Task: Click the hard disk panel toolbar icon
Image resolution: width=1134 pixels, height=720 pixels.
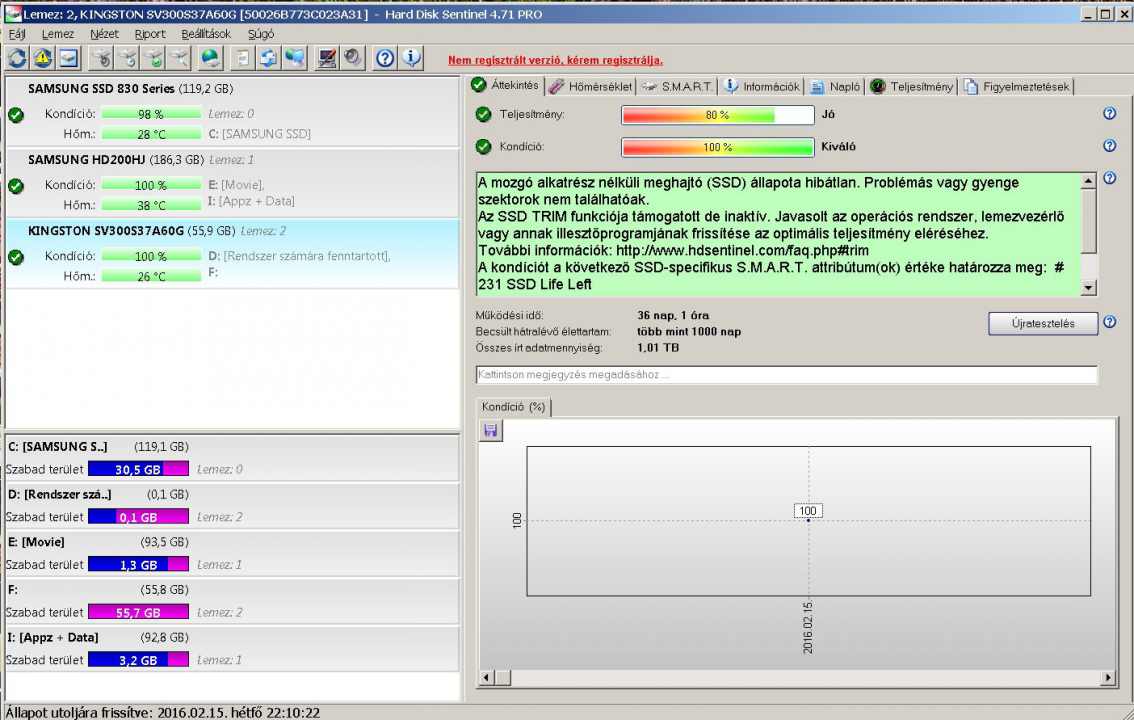Action: coord(69,58)
